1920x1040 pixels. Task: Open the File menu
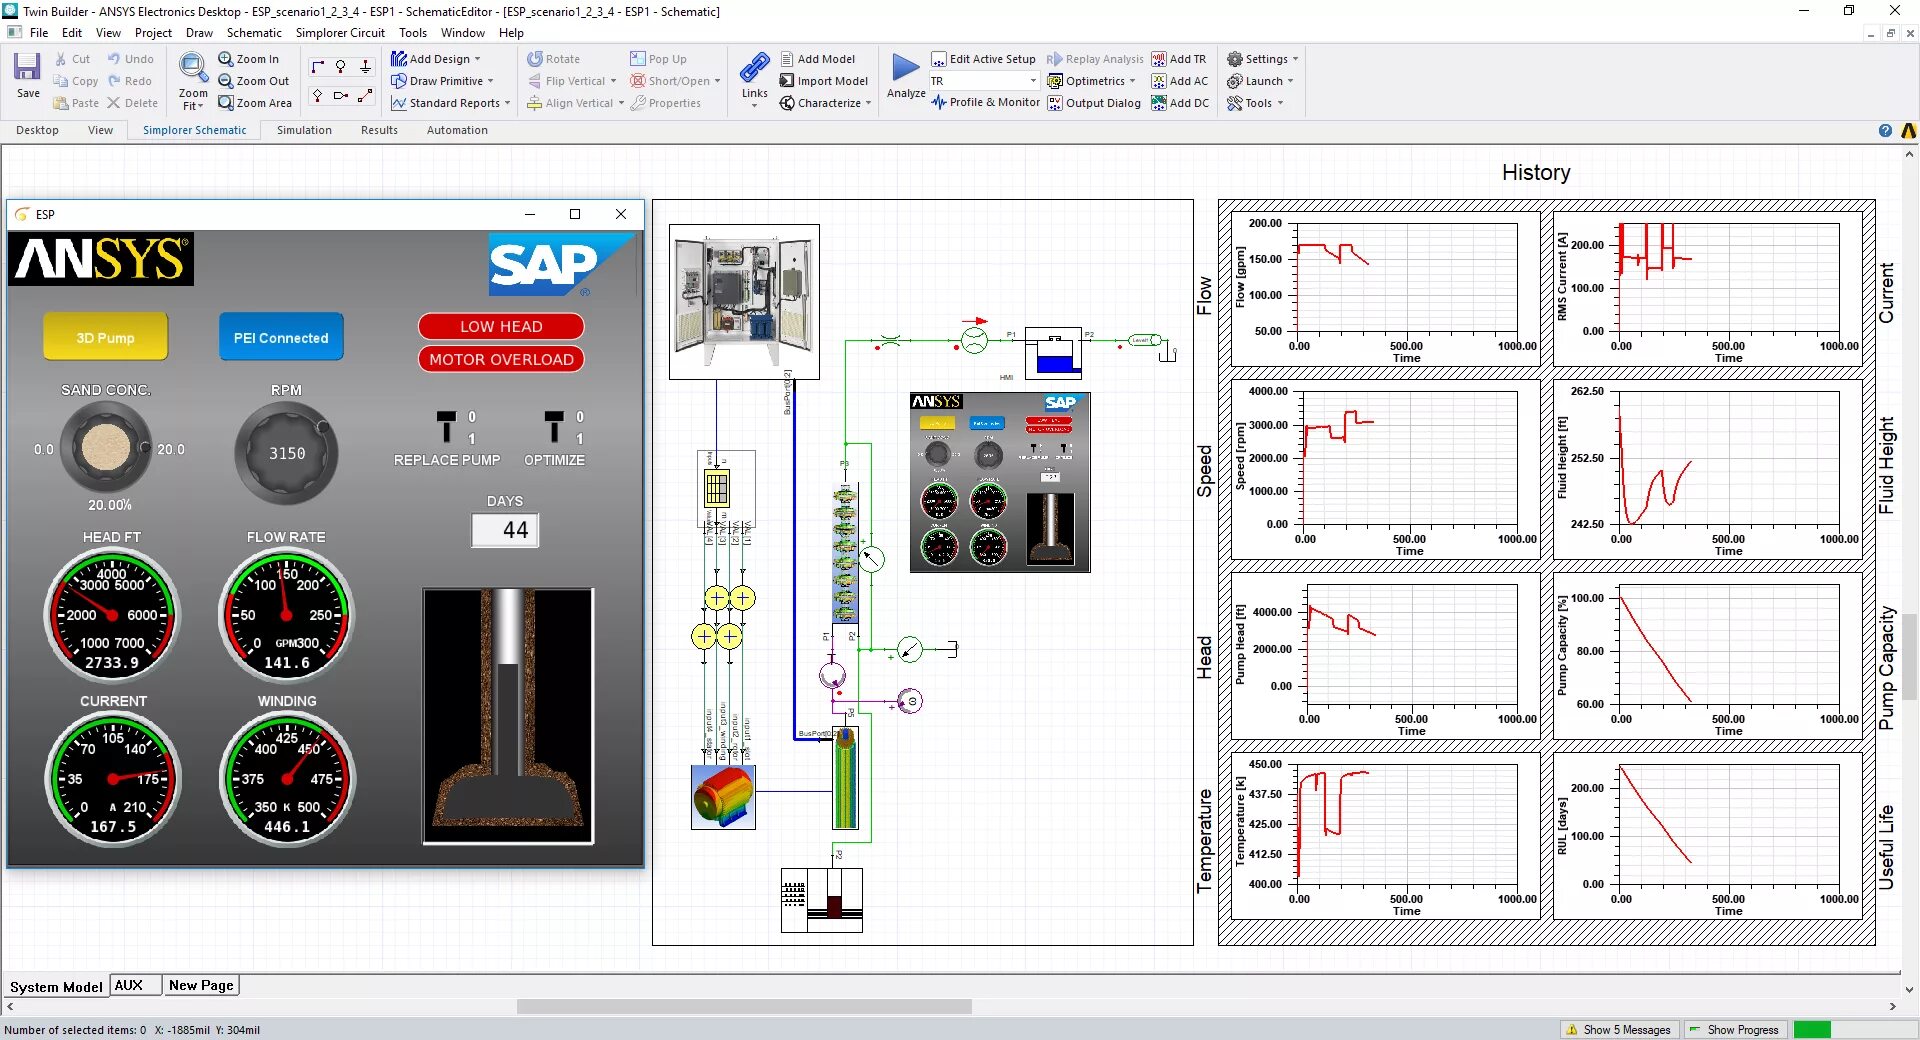point(39,32)
